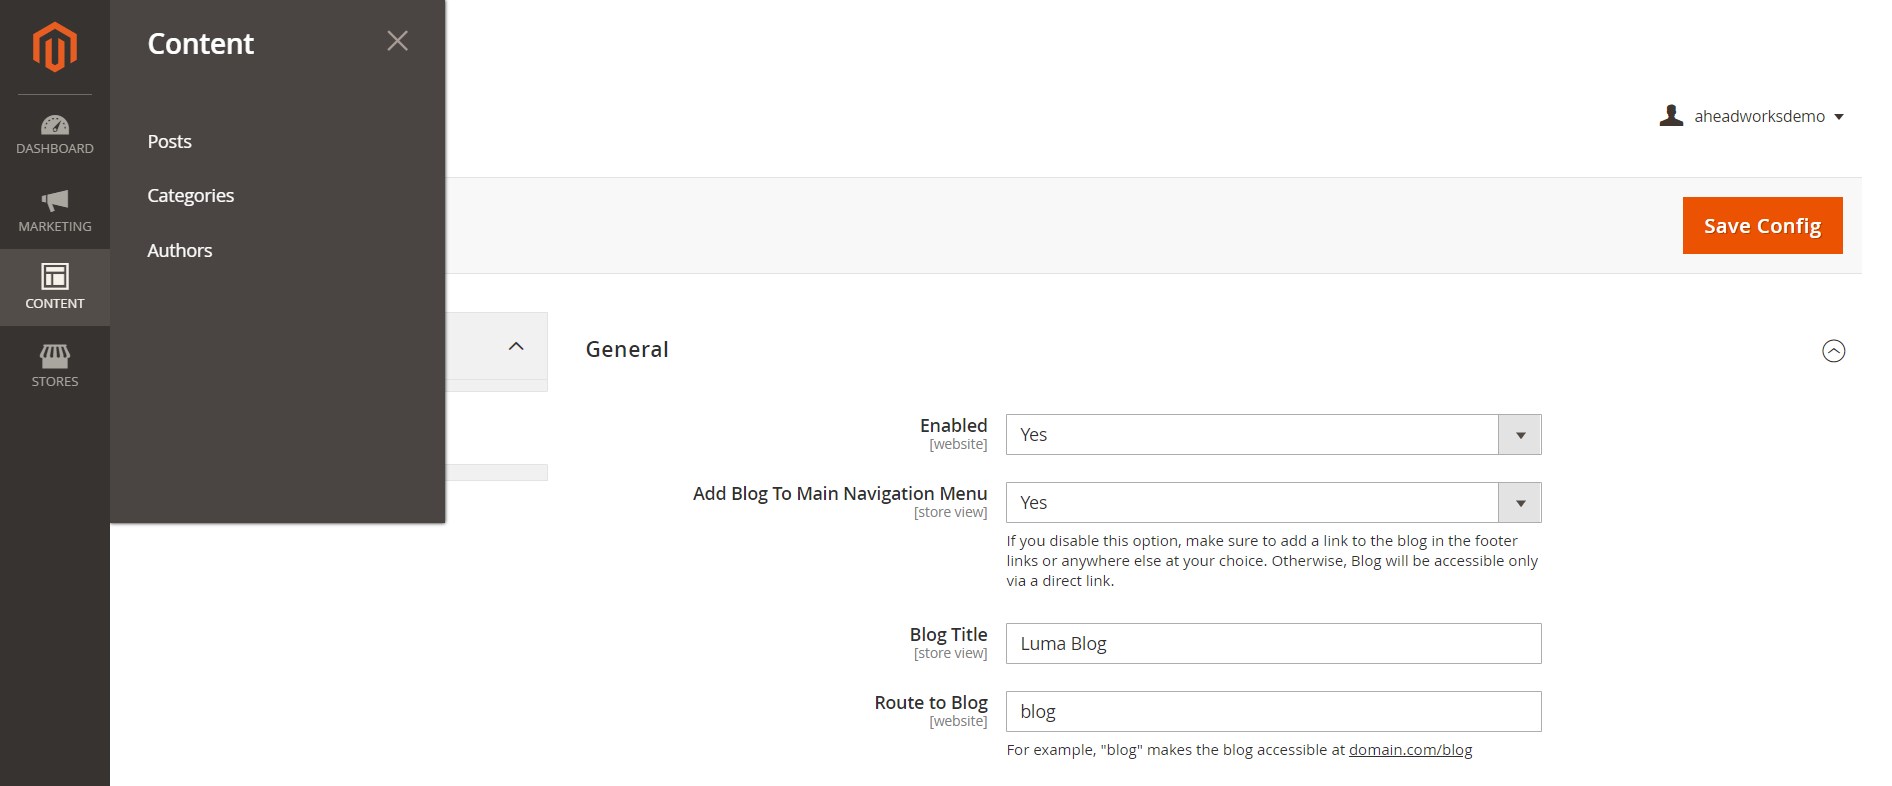Collapse the General section with circle chevron

1833,351
